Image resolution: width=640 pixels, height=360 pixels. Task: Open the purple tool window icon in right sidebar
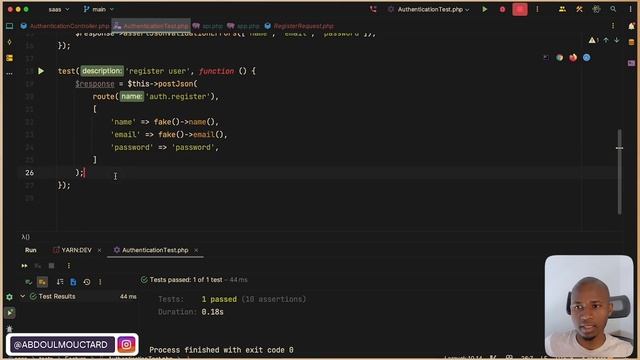[631, 63]
